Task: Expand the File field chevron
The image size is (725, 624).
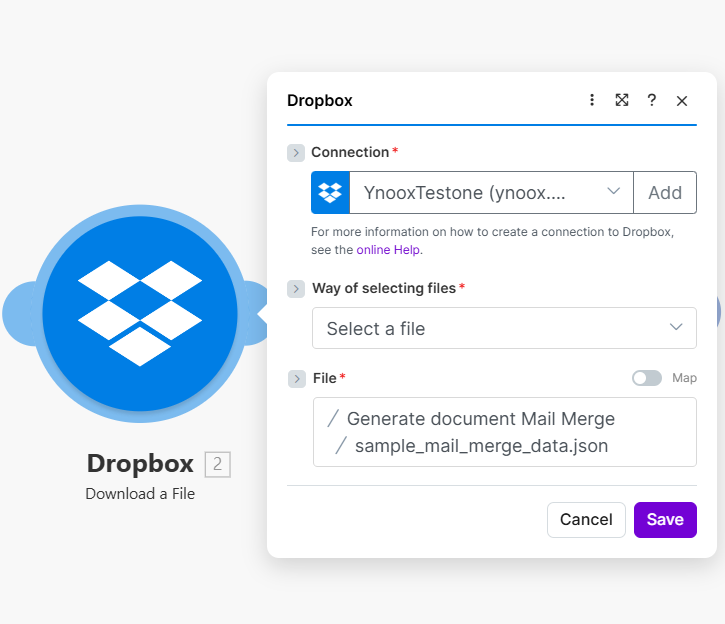Action: (x=296, y=379)
